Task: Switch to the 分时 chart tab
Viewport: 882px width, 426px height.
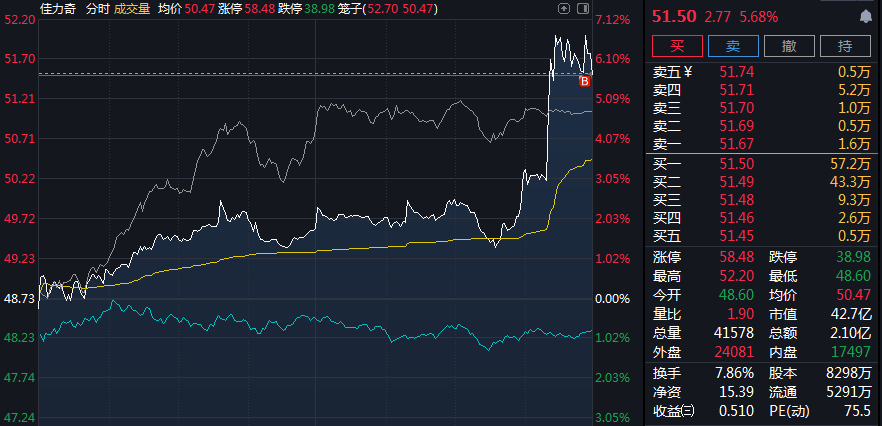Action: (x=97, y=8)
